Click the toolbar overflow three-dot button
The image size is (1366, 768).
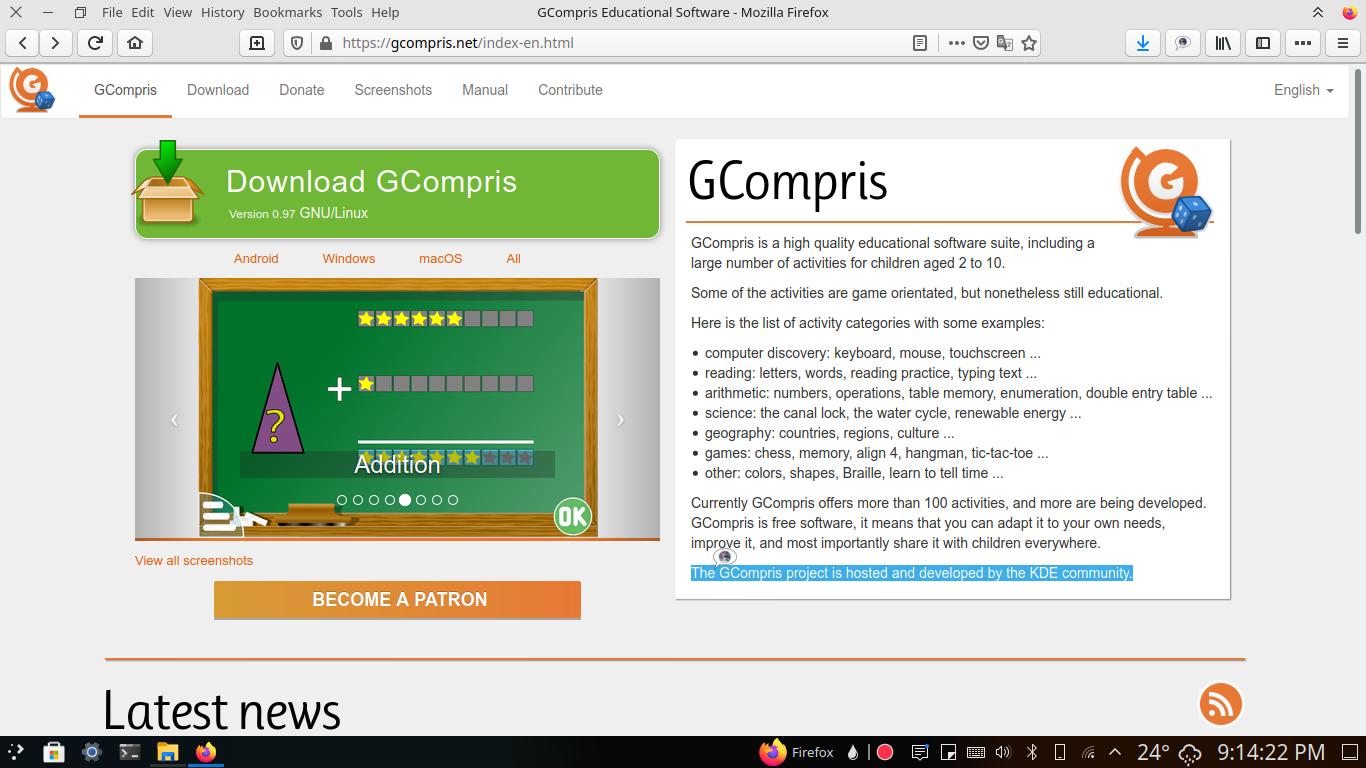[1302, 43]
